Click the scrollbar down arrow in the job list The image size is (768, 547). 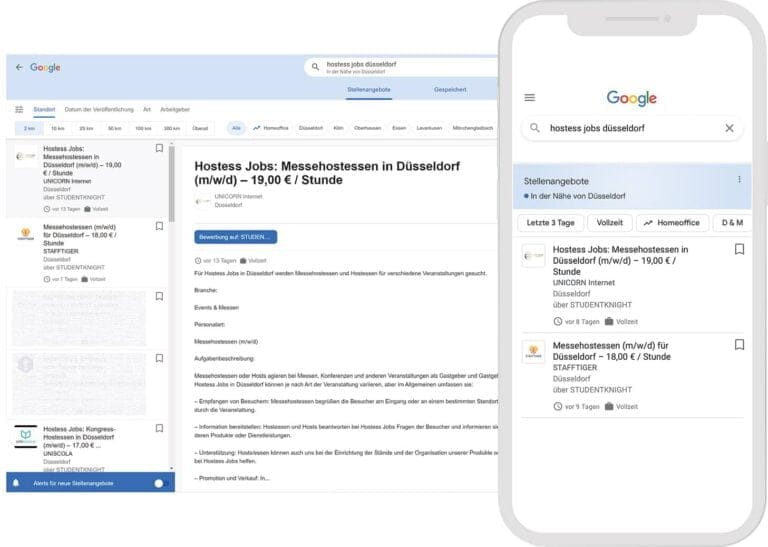pyautogui.click(x=171, y=468)
